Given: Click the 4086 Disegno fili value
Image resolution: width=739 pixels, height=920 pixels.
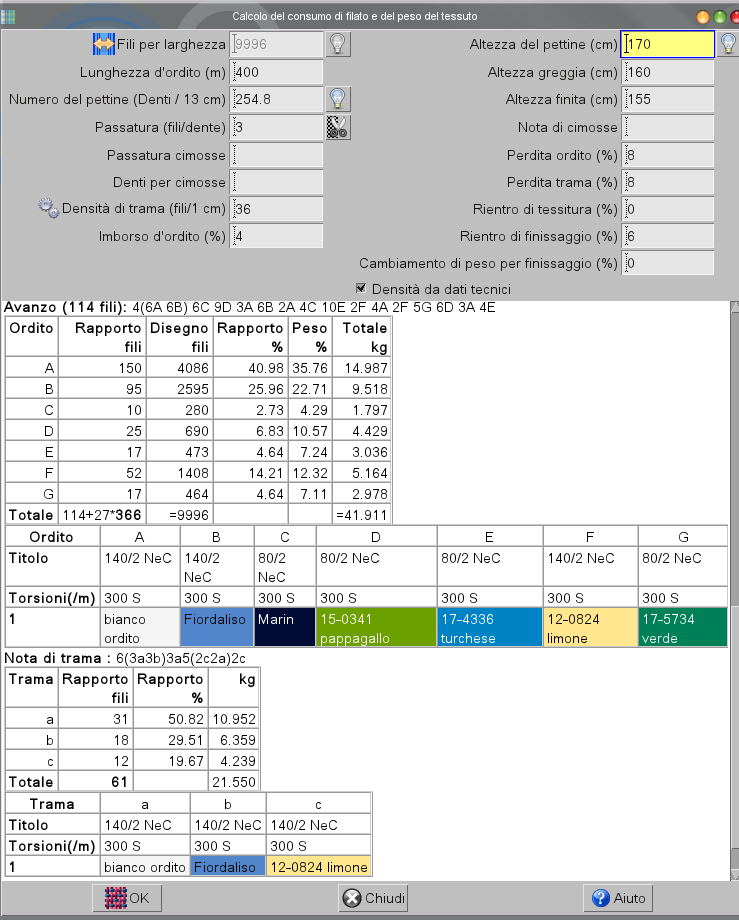Looking at the screenshot, I should point(179,368).
